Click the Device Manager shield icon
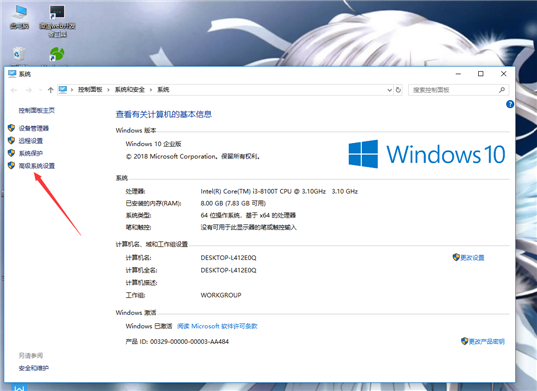 (x=11, y=128)
